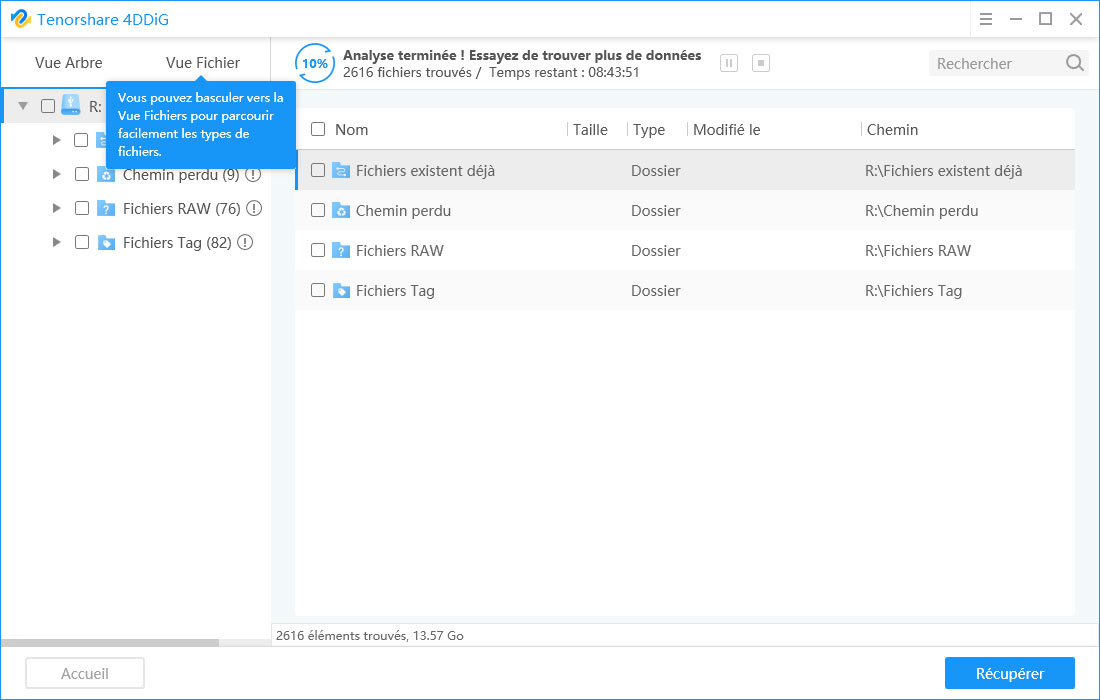Click the 10% progress circle indicator
The height and width of the screenshot is (700, 1100).
click(314, 63)
